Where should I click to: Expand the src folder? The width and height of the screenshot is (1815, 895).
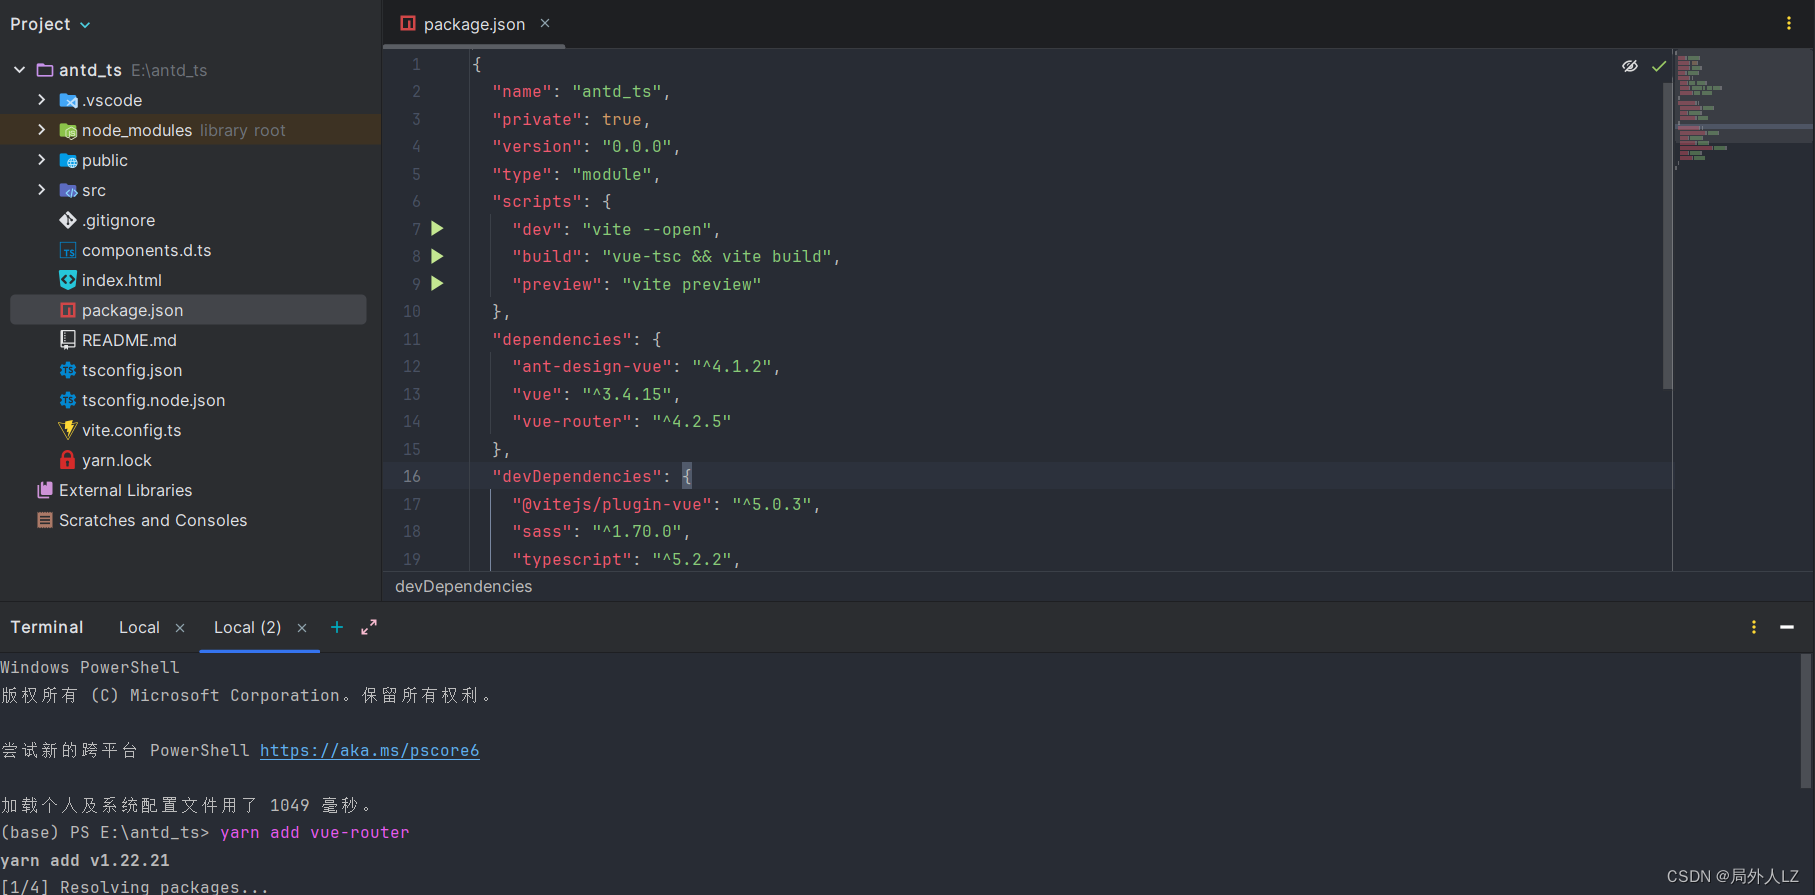[41, 190]
